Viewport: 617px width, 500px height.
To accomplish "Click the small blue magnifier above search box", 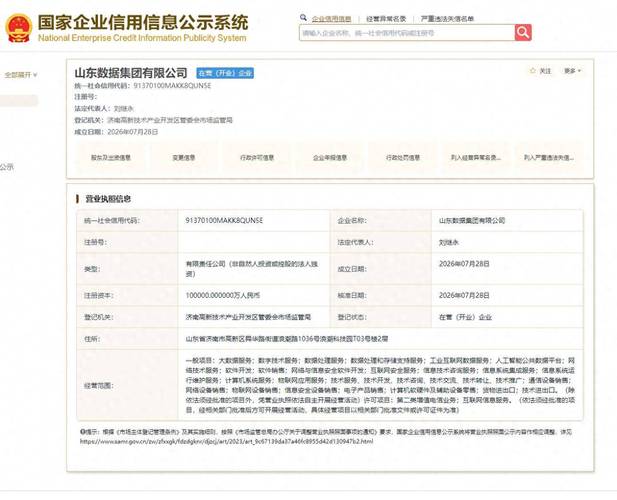I will tap(303, 18).
